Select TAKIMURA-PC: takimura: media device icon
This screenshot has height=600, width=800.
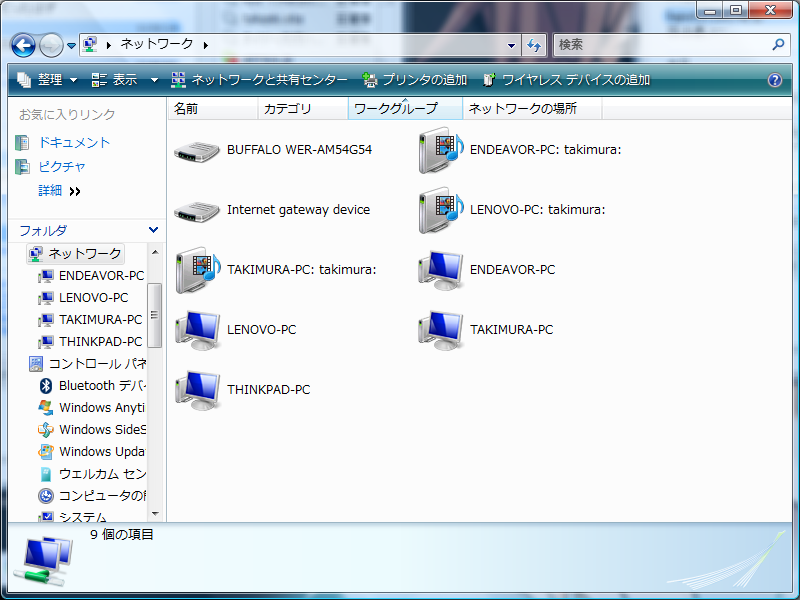(x=198, y=270)
